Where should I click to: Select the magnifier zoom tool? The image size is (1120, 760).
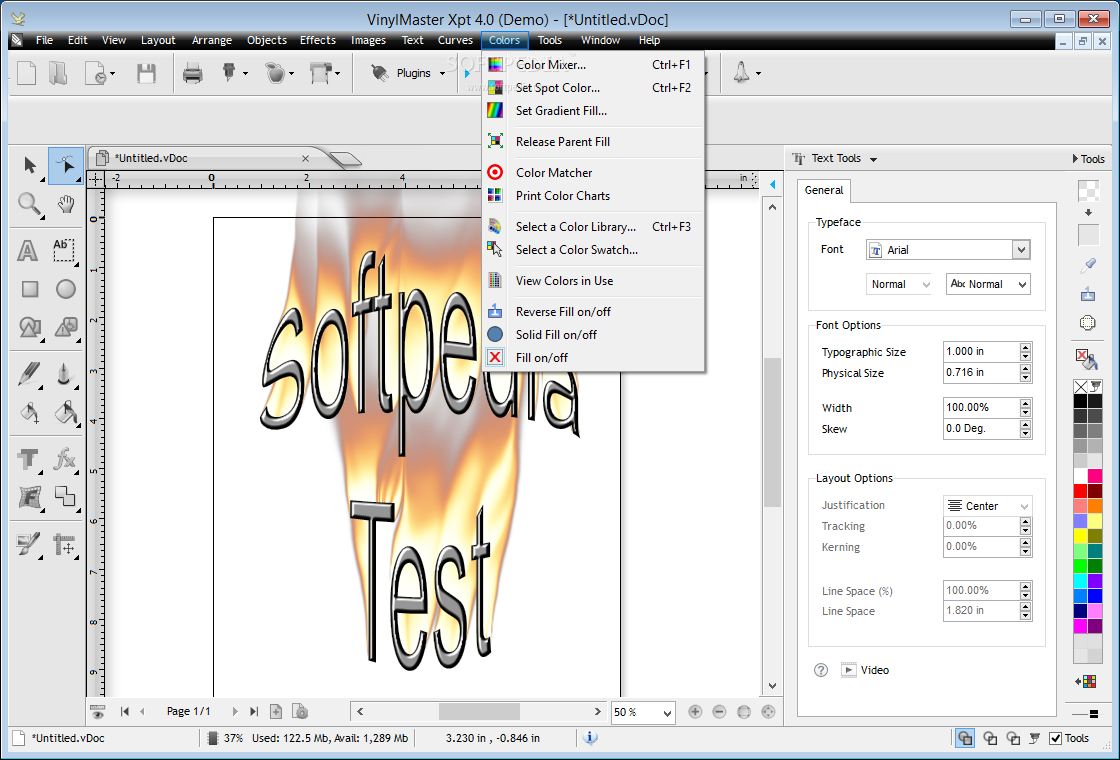click(x=29, y=205)
